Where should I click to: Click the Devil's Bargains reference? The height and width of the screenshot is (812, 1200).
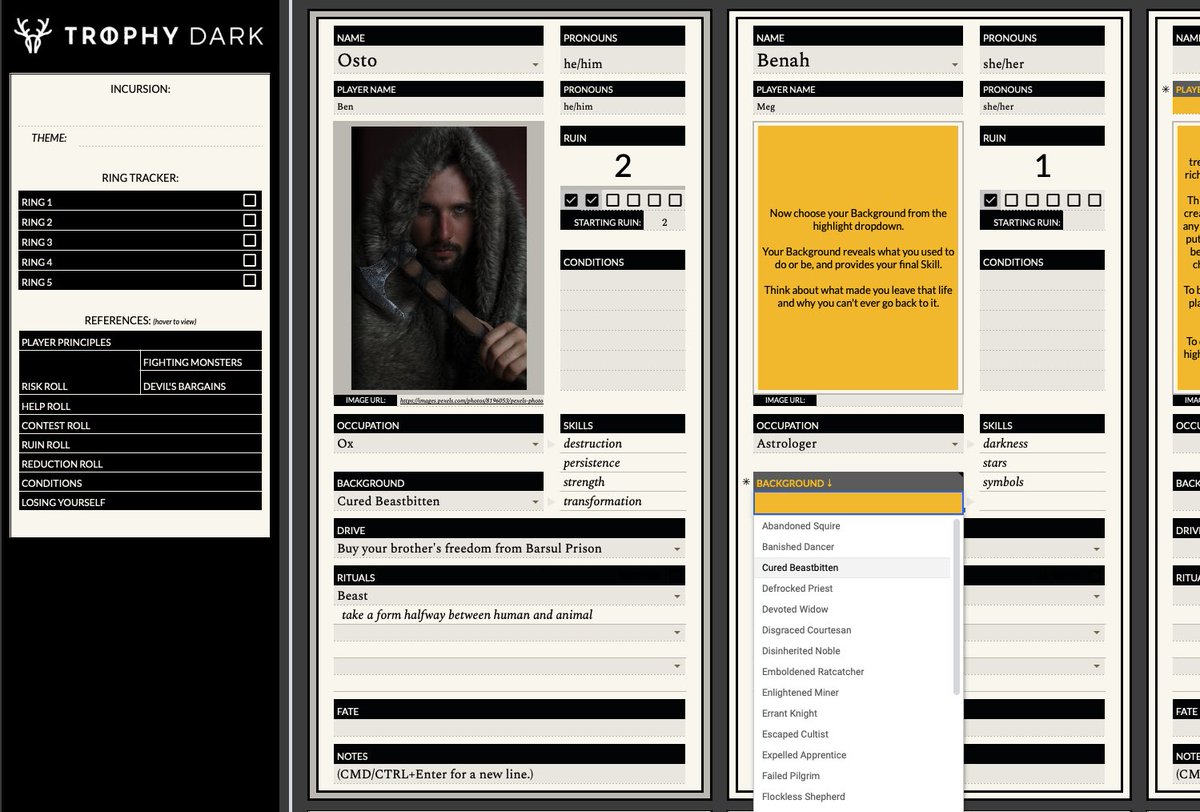pyautogui.click(x=201, y=385)
